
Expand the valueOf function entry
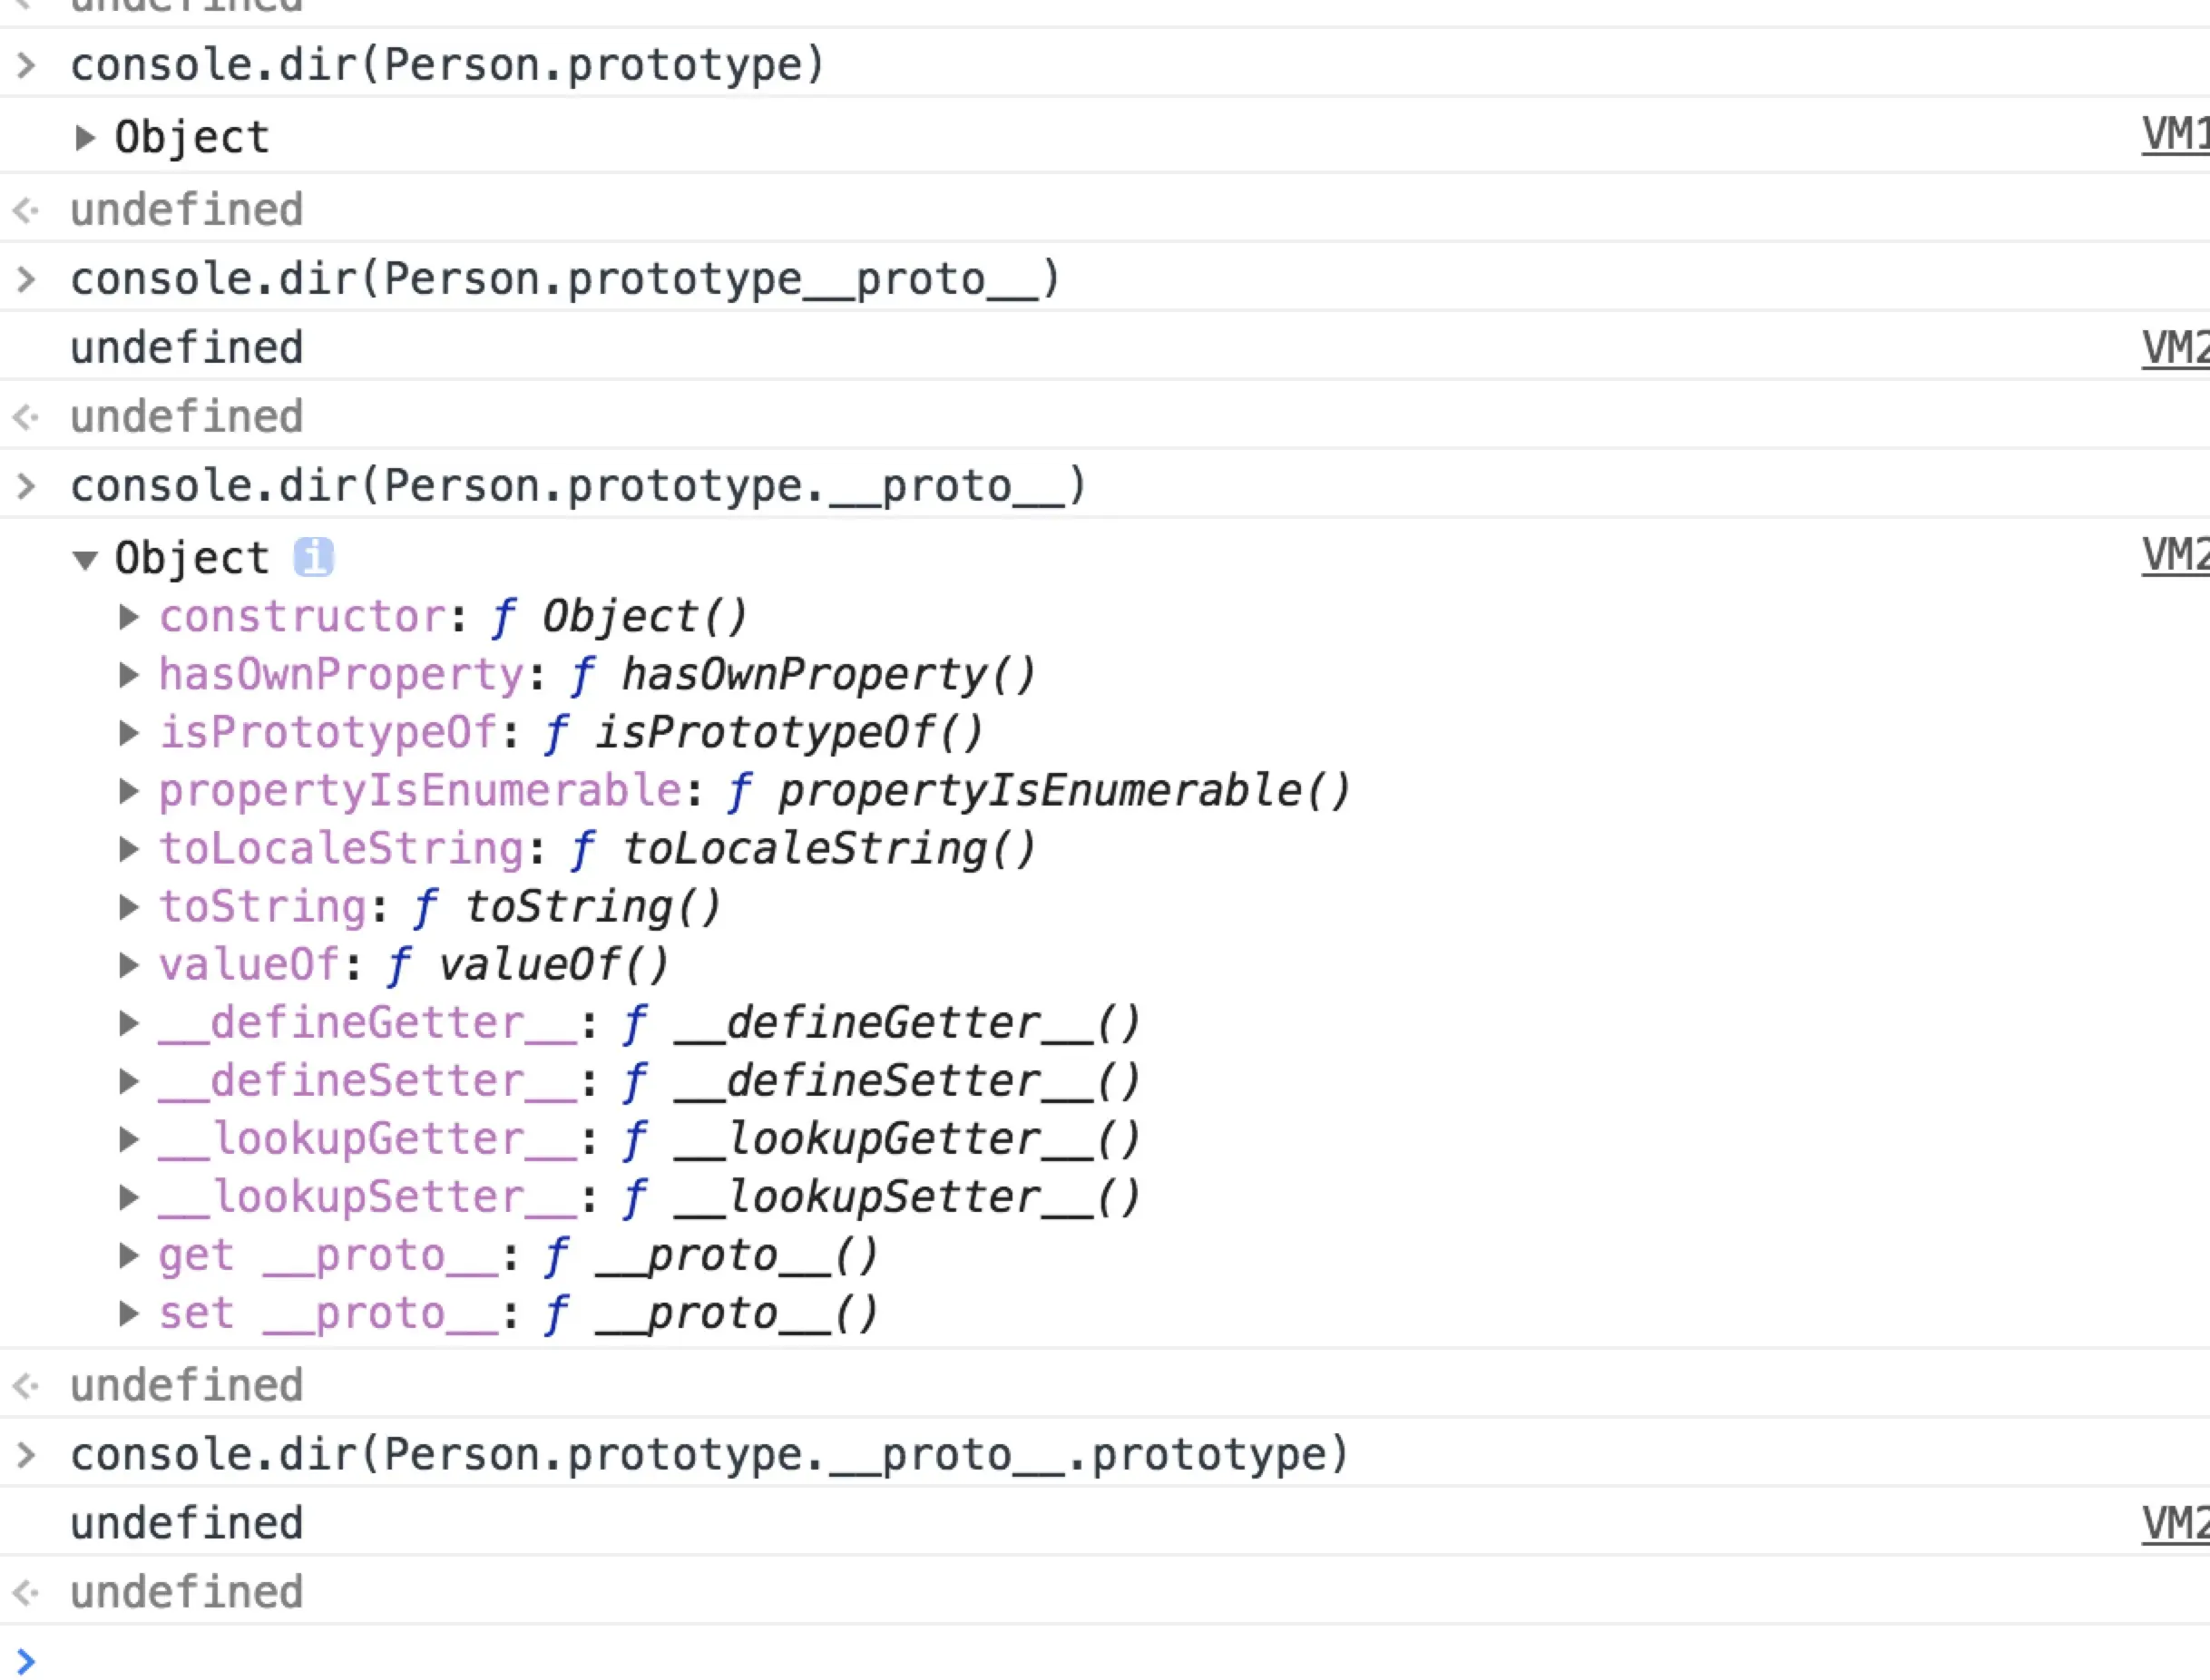[128, 964]
